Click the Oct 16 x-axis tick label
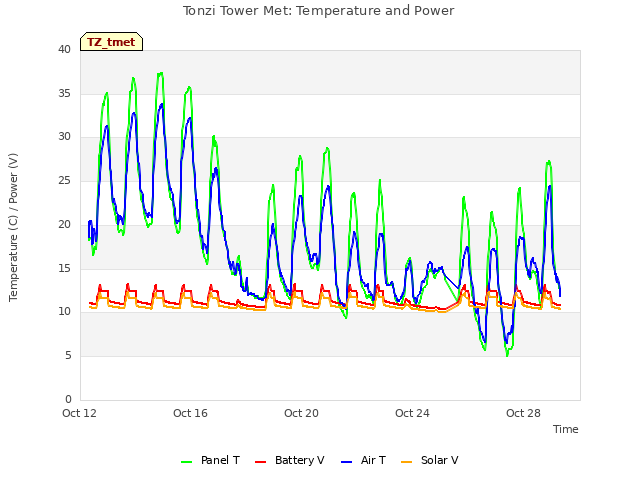 [x=190, y=413]
